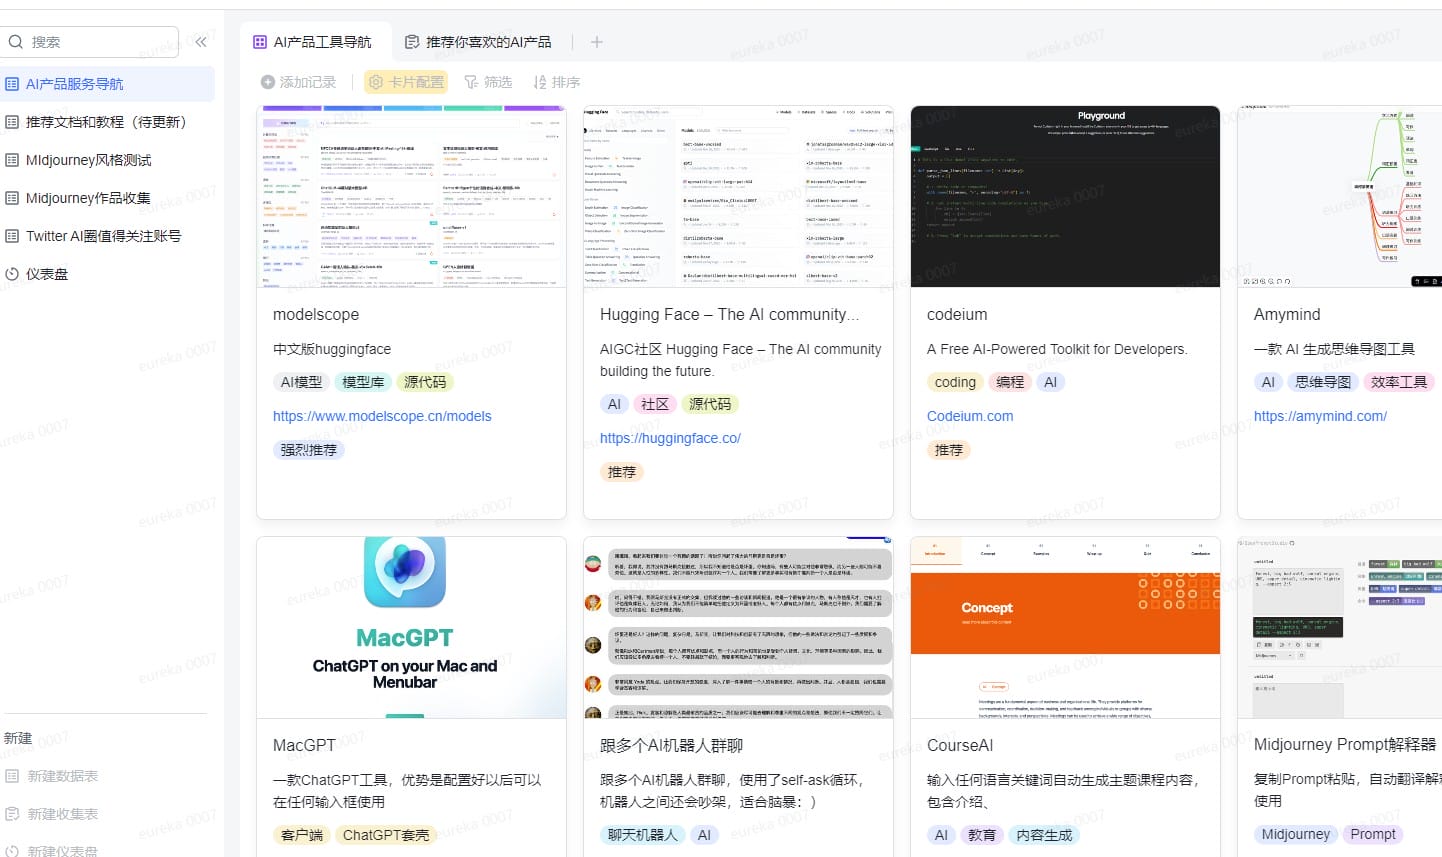Click the icon beside Twitter AI圈值得关注账号

[12, 236]
